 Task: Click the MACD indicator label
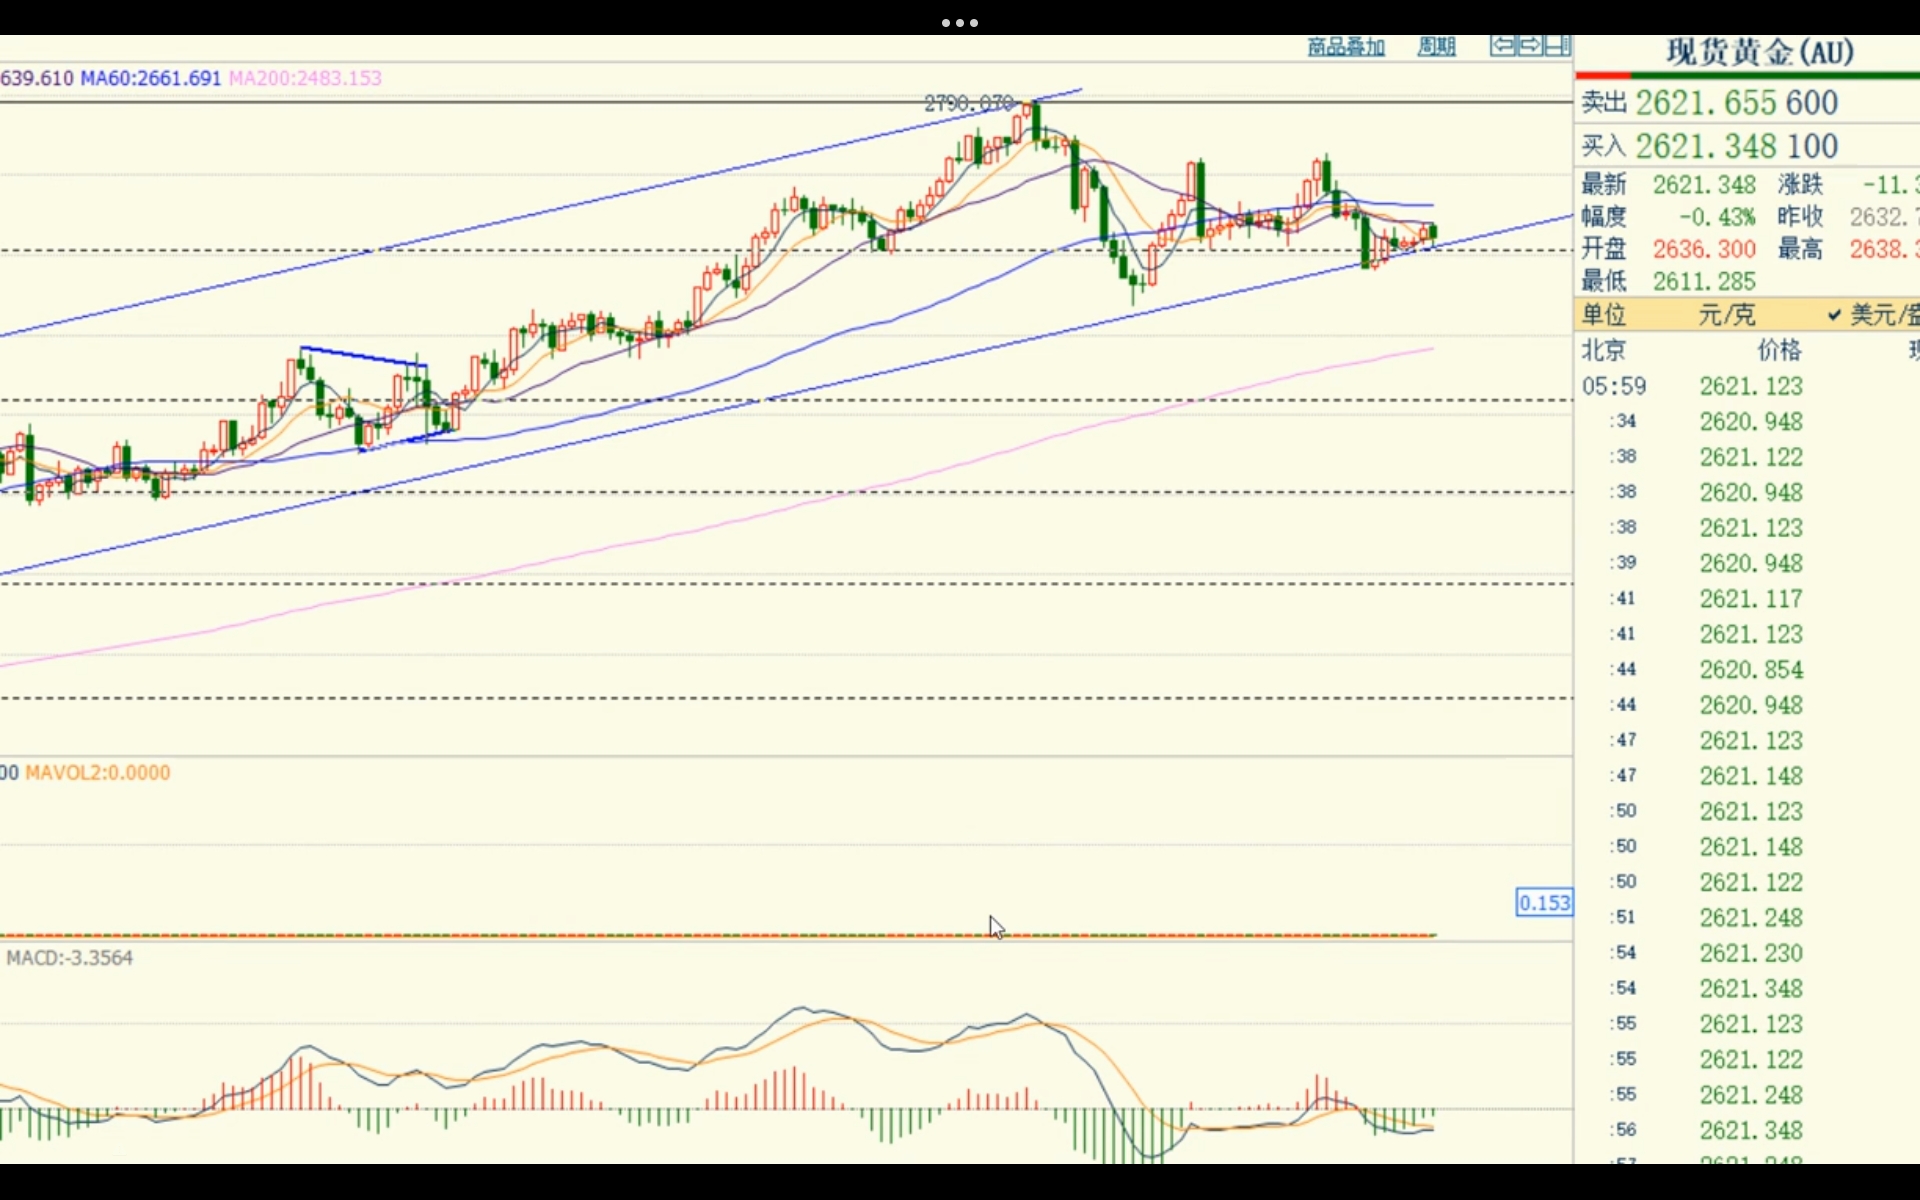[x=70, y=958]
